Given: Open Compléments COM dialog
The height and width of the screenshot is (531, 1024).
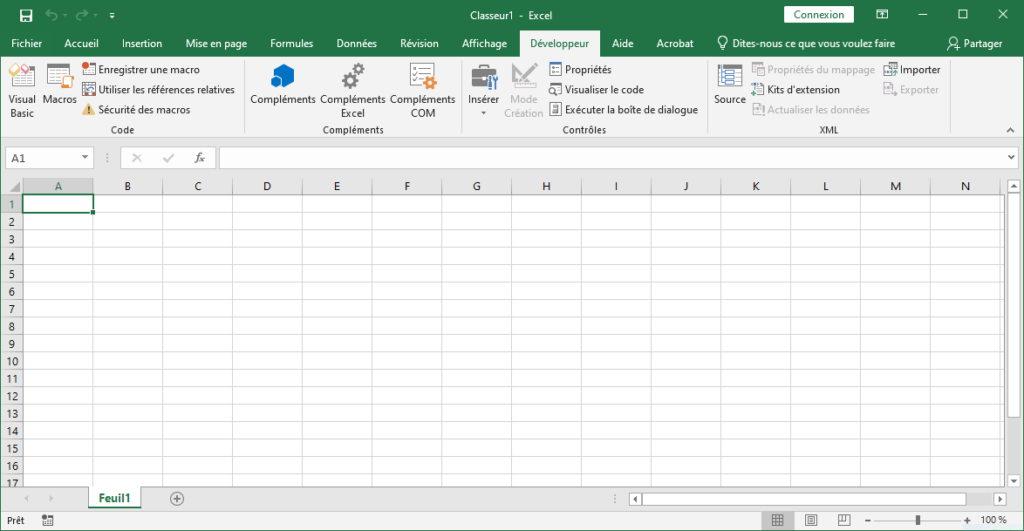Looking at the screenshot, I should click(x=423, y=91).
